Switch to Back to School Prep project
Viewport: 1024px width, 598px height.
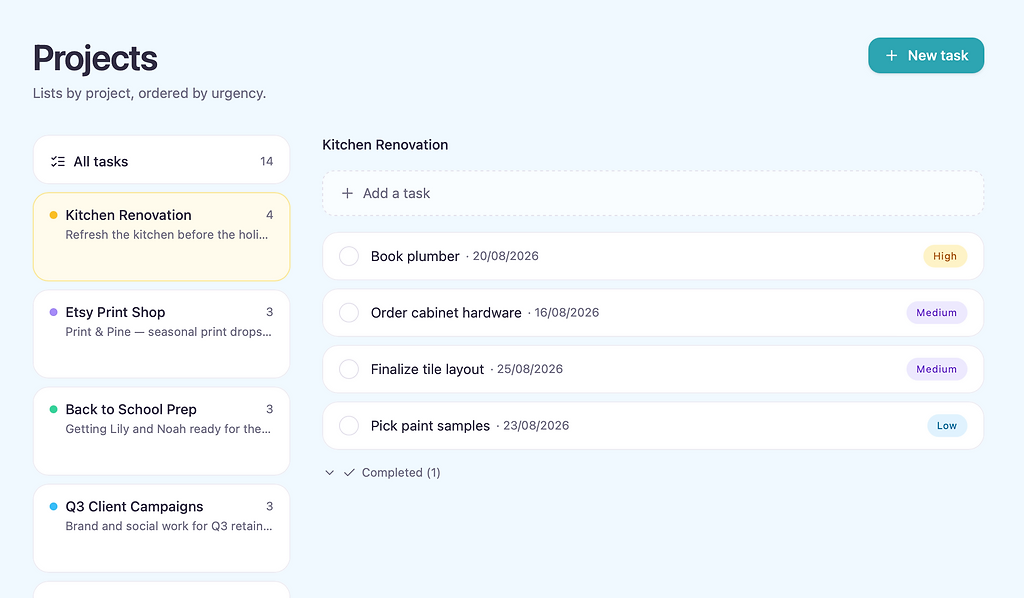(x=161, y=431)
